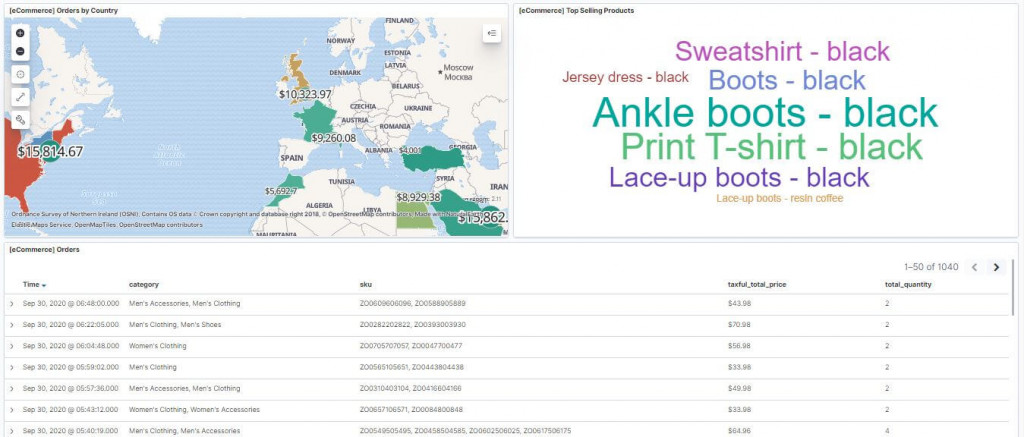Click the orders table vertical scrollbar

[1011, 287]
